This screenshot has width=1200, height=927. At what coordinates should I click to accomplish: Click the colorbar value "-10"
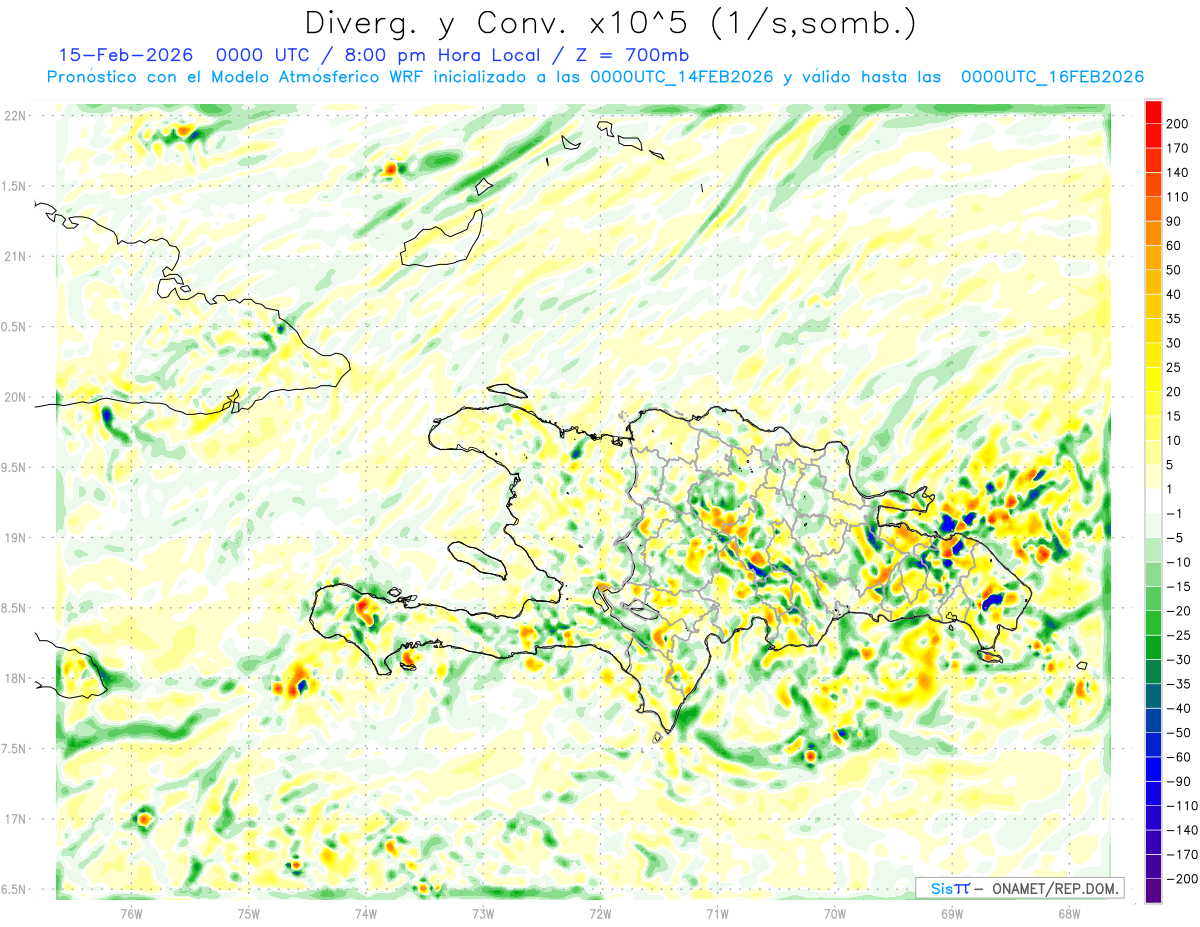1177,562
